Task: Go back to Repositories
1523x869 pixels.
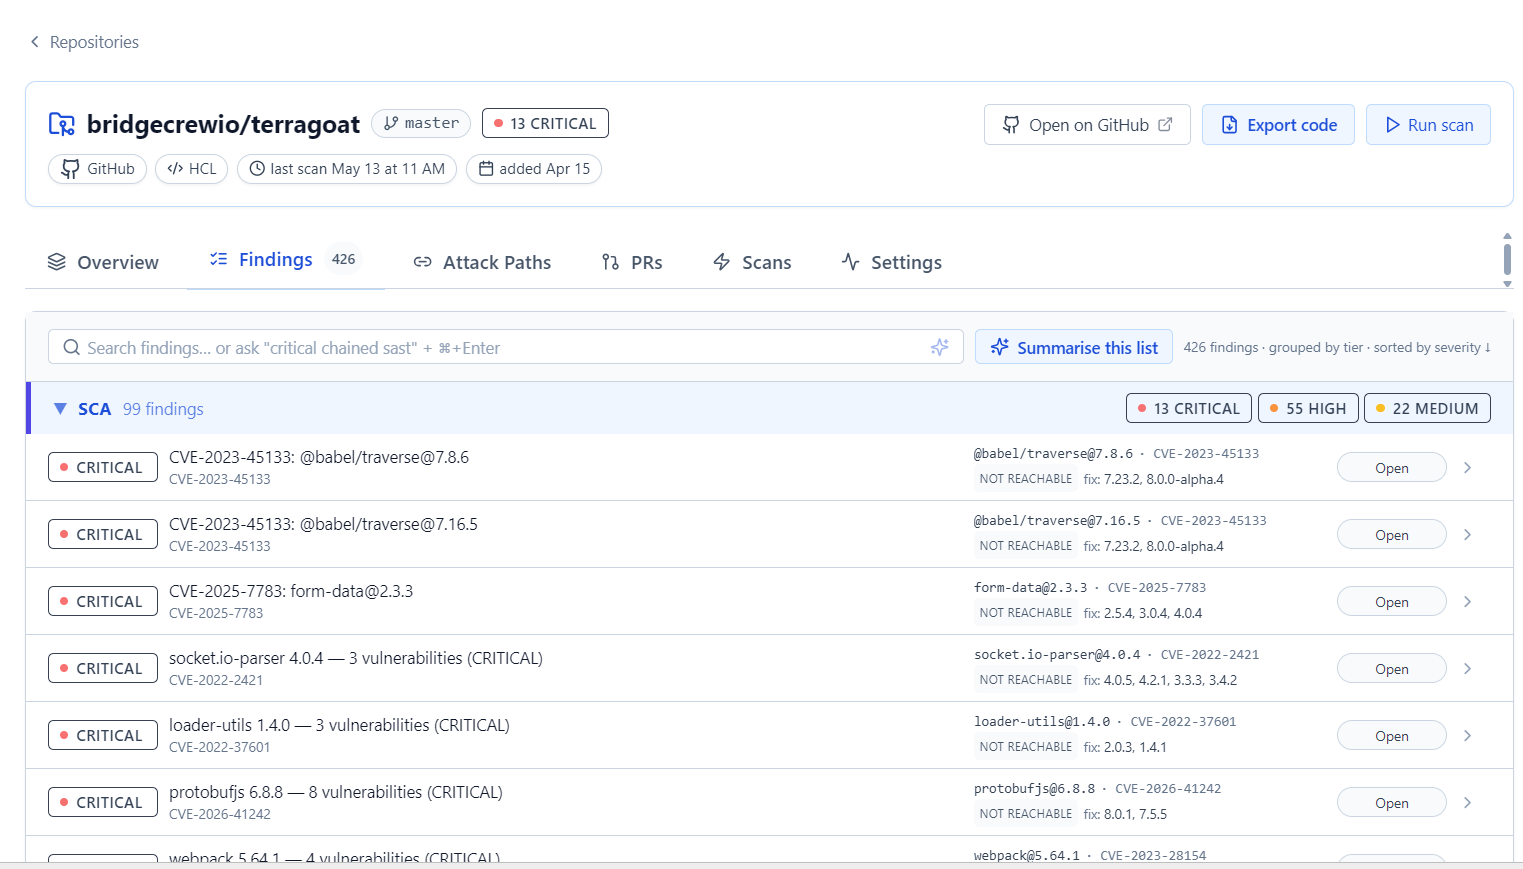Action: point(84,42)
